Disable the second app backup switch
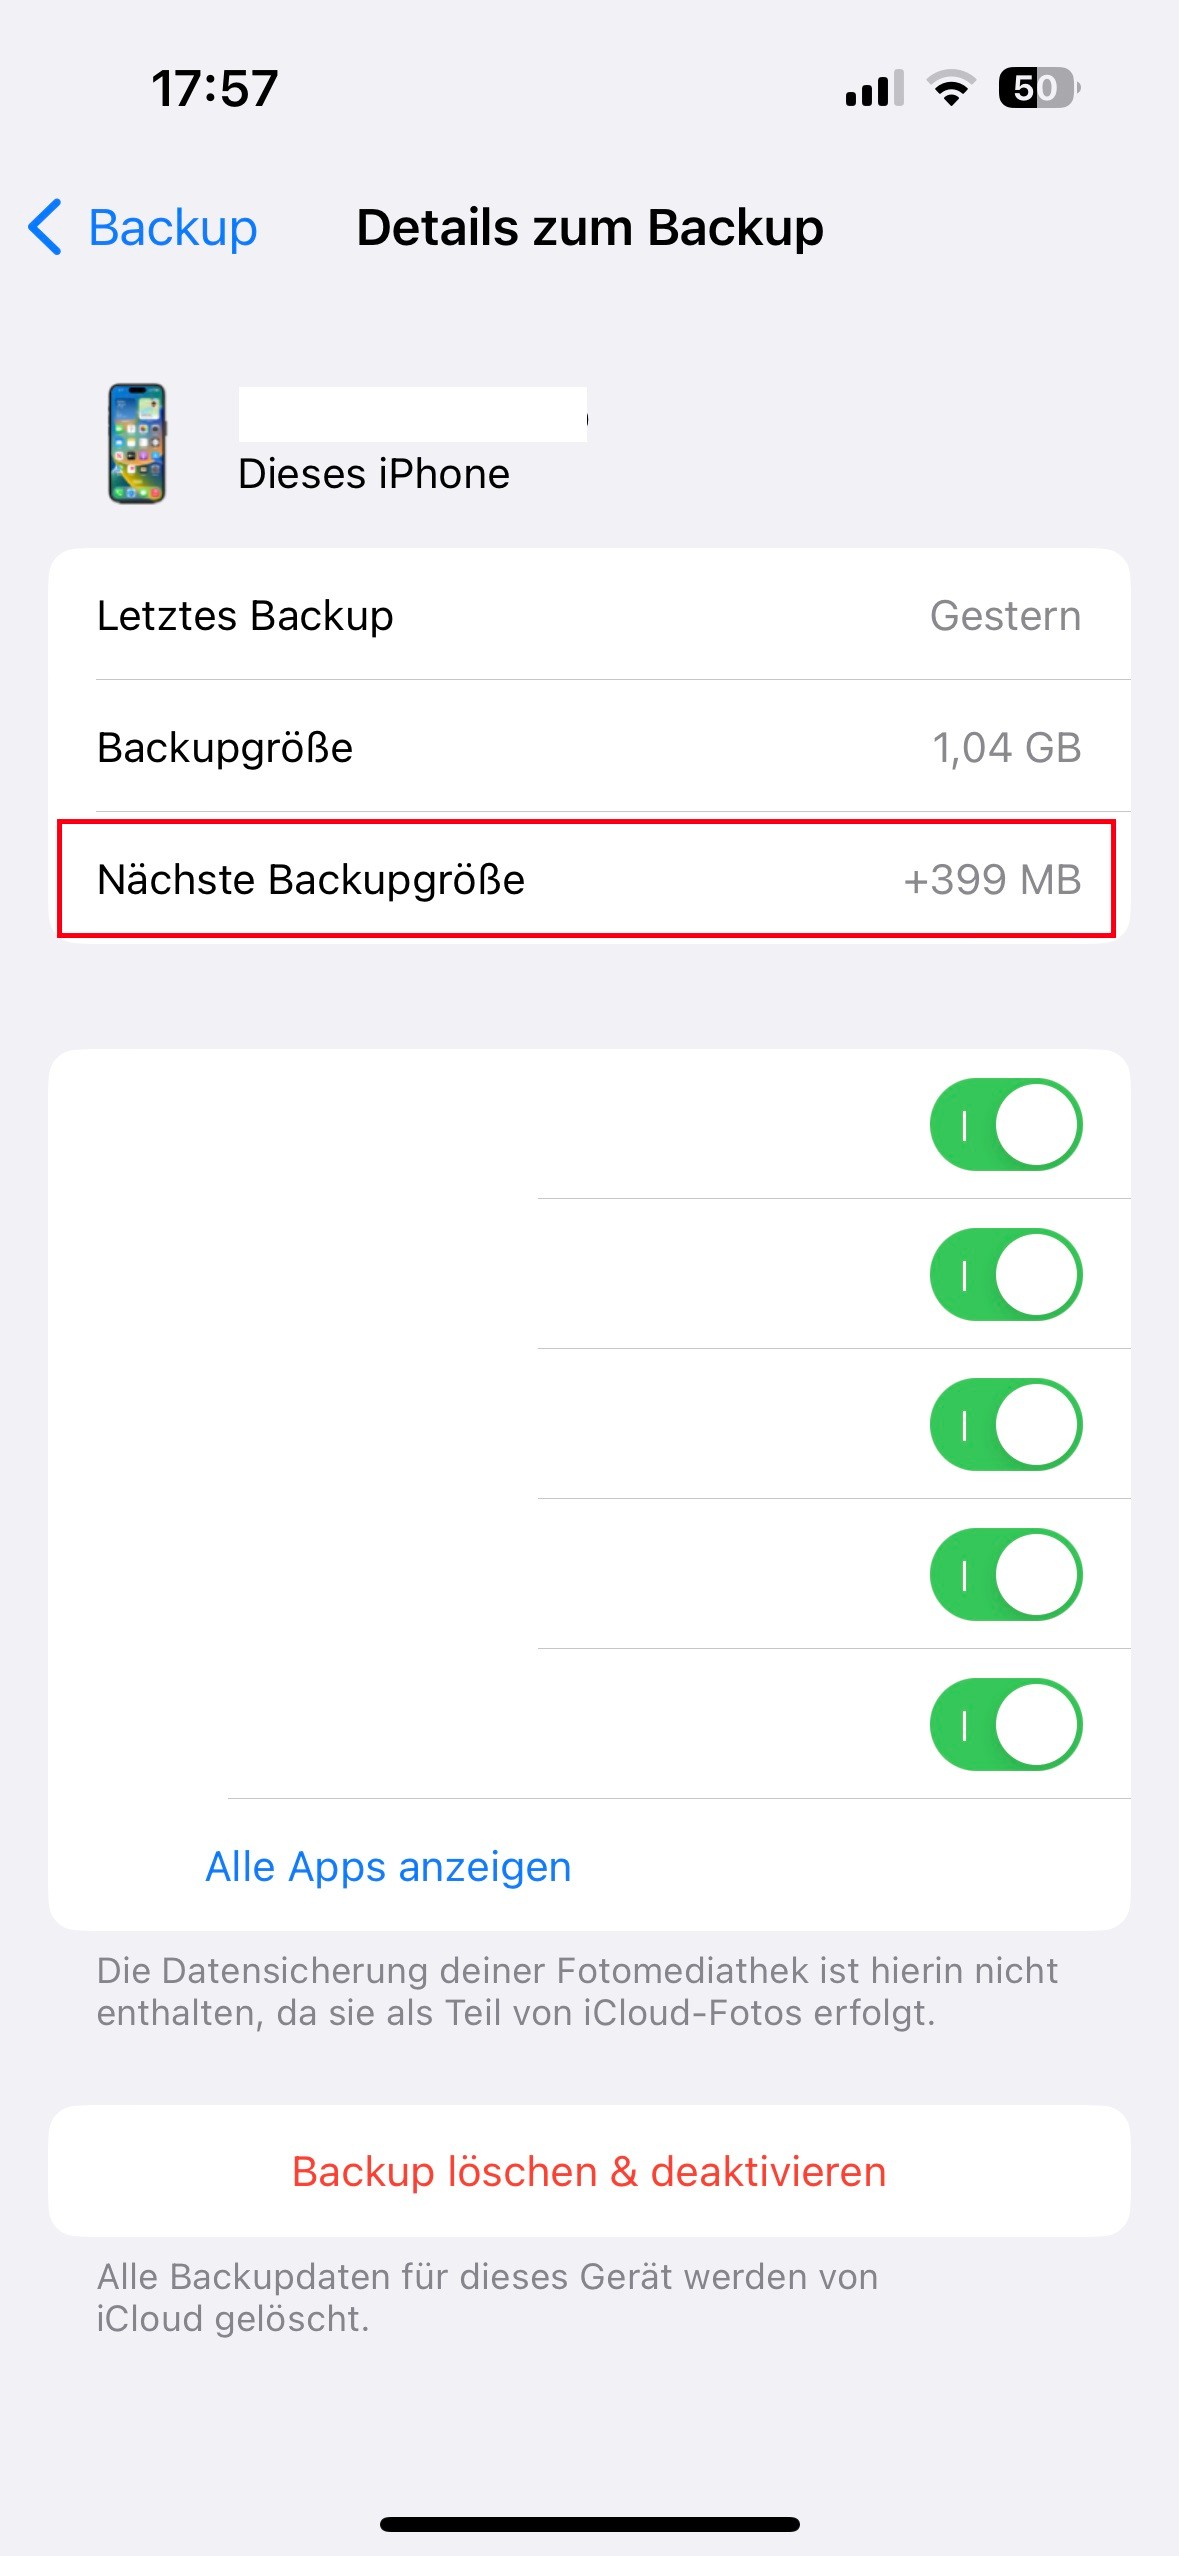The image size is (1179, 2556). point(1005,1274)
